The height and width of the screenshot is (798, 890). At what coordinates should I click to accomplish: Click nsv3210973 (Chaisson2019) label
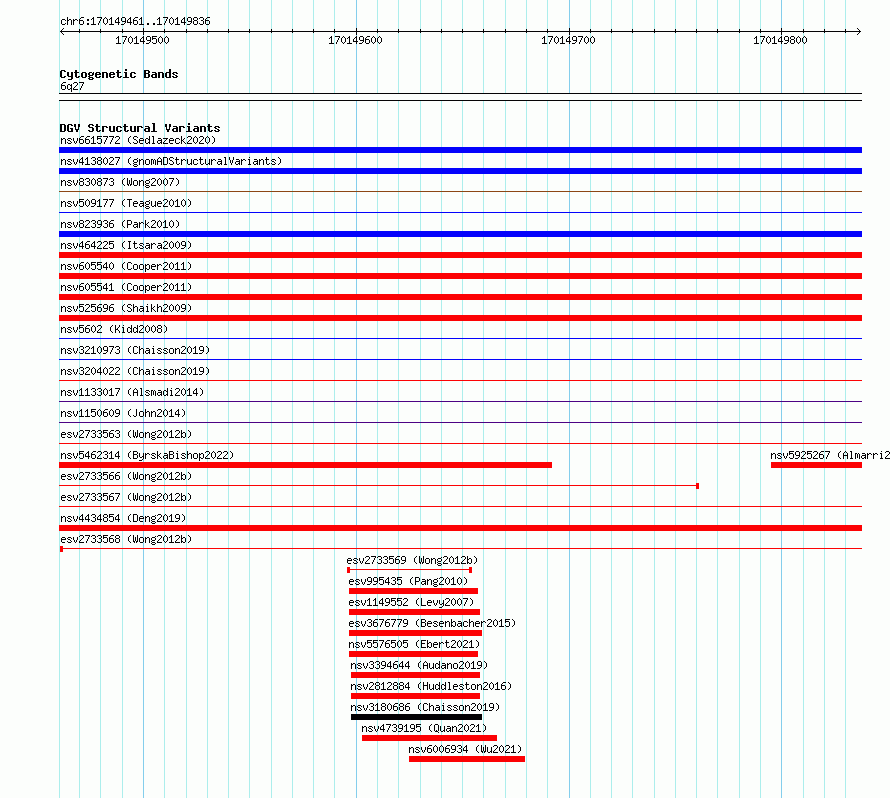(135, 350)
